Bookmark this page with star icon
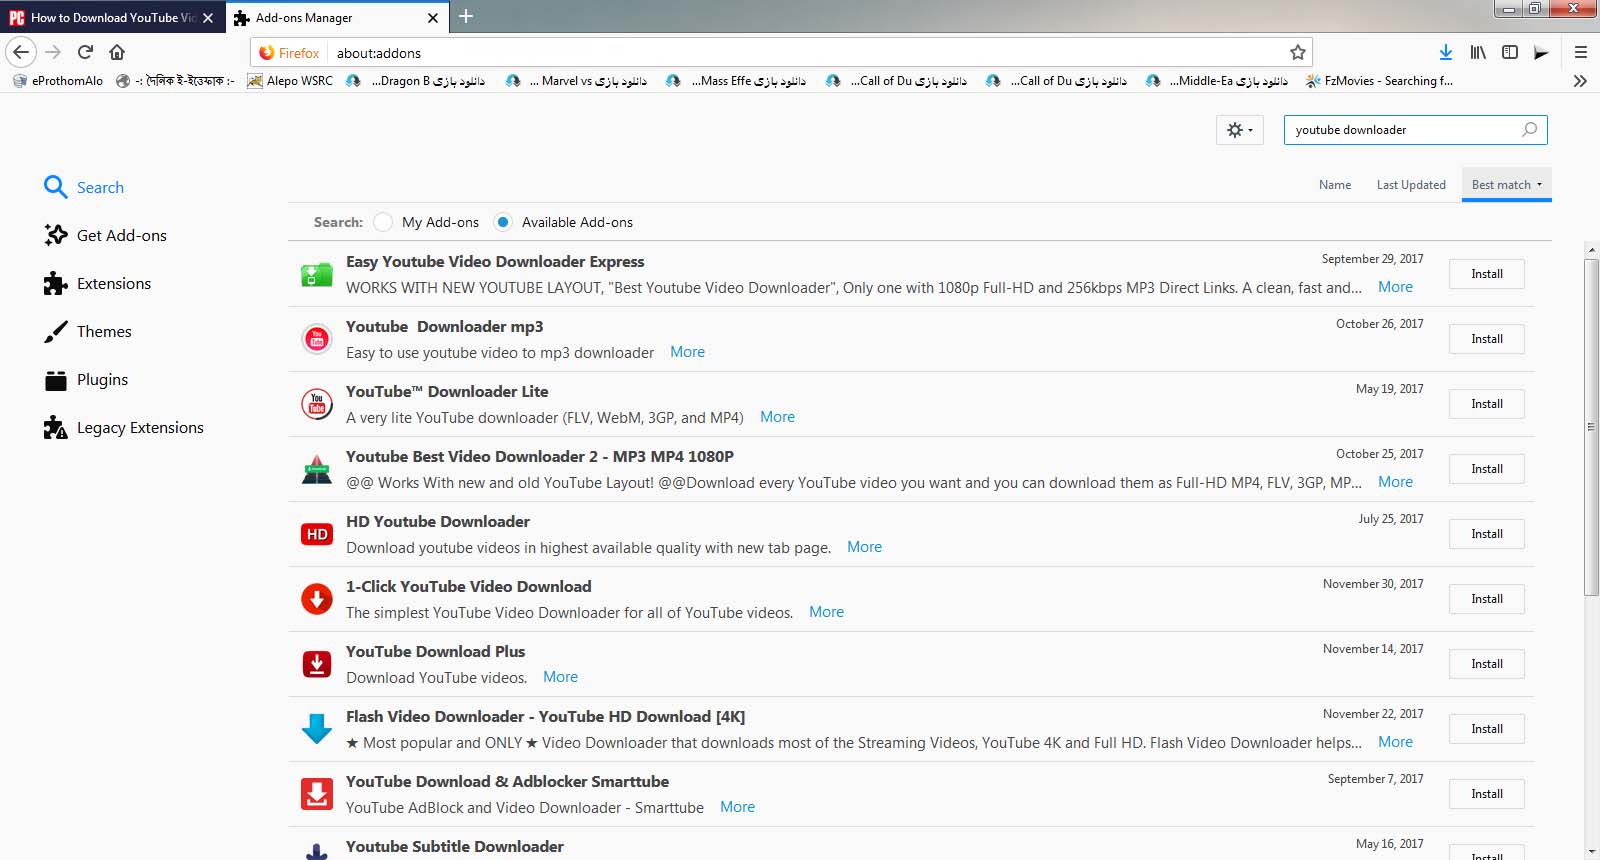This screenshot has width=1600, height=860. click(x=1297, y=53)
